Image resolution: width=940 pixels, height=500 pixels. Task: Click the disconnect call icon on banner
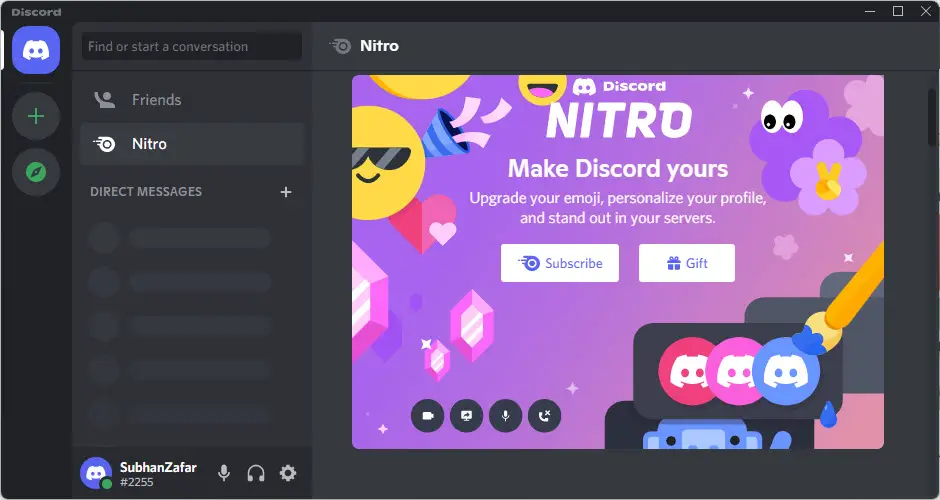pyautogui.click(x=544, y=415)
